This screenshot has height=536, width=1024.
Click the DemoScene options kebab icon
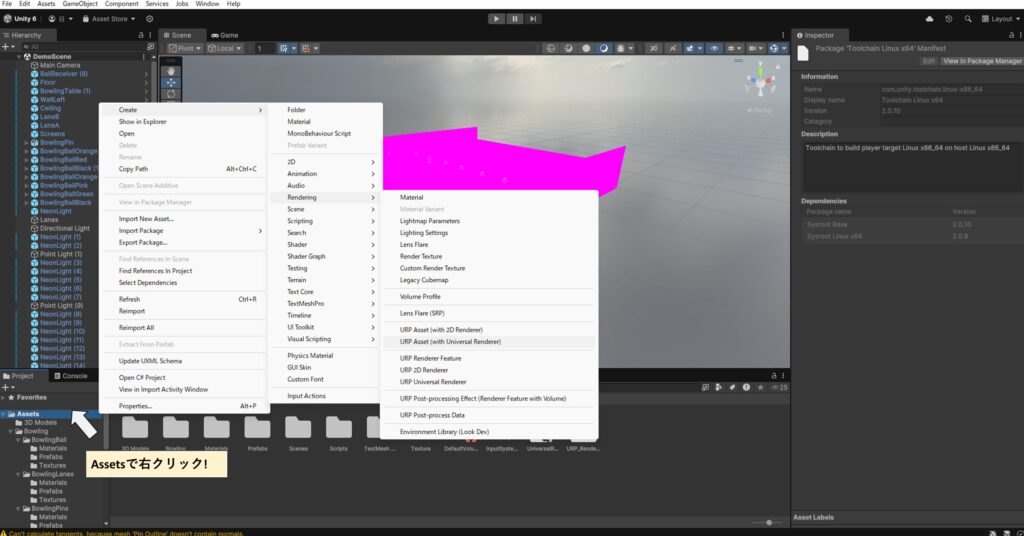144,57
